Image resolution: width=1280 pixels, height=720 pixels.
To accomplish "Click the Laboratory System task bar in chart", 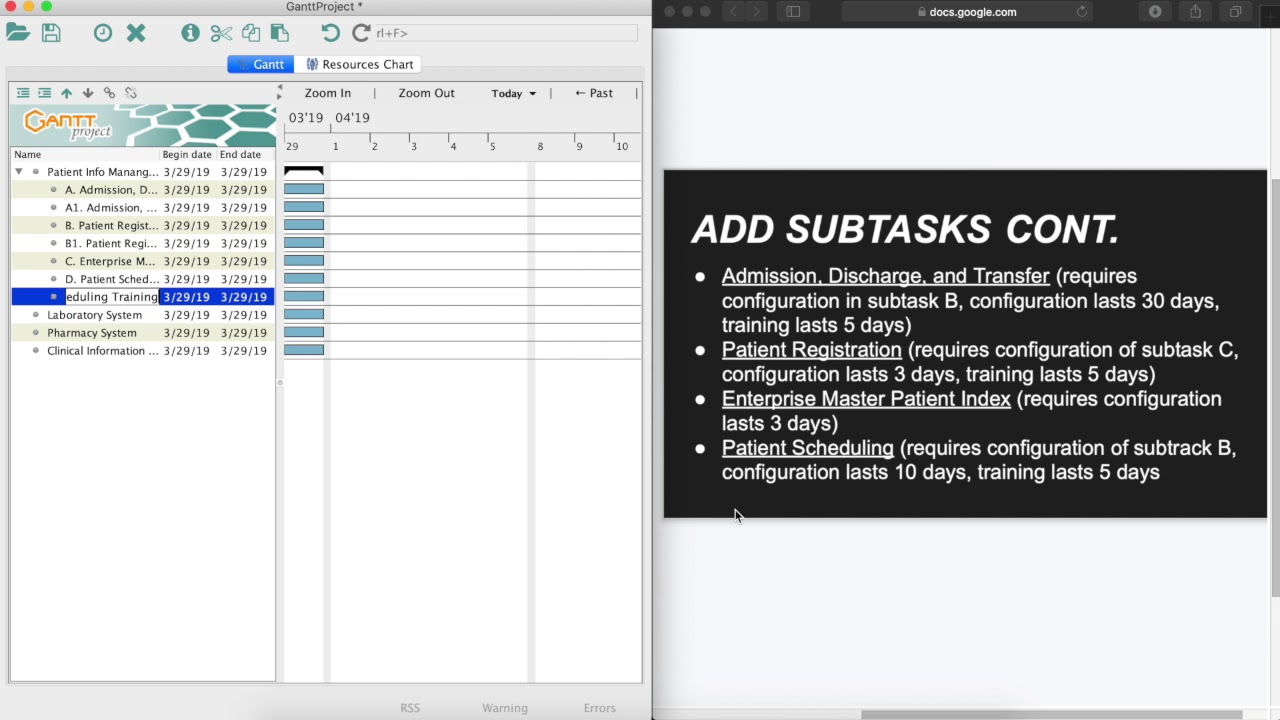I will click(304, 314).
